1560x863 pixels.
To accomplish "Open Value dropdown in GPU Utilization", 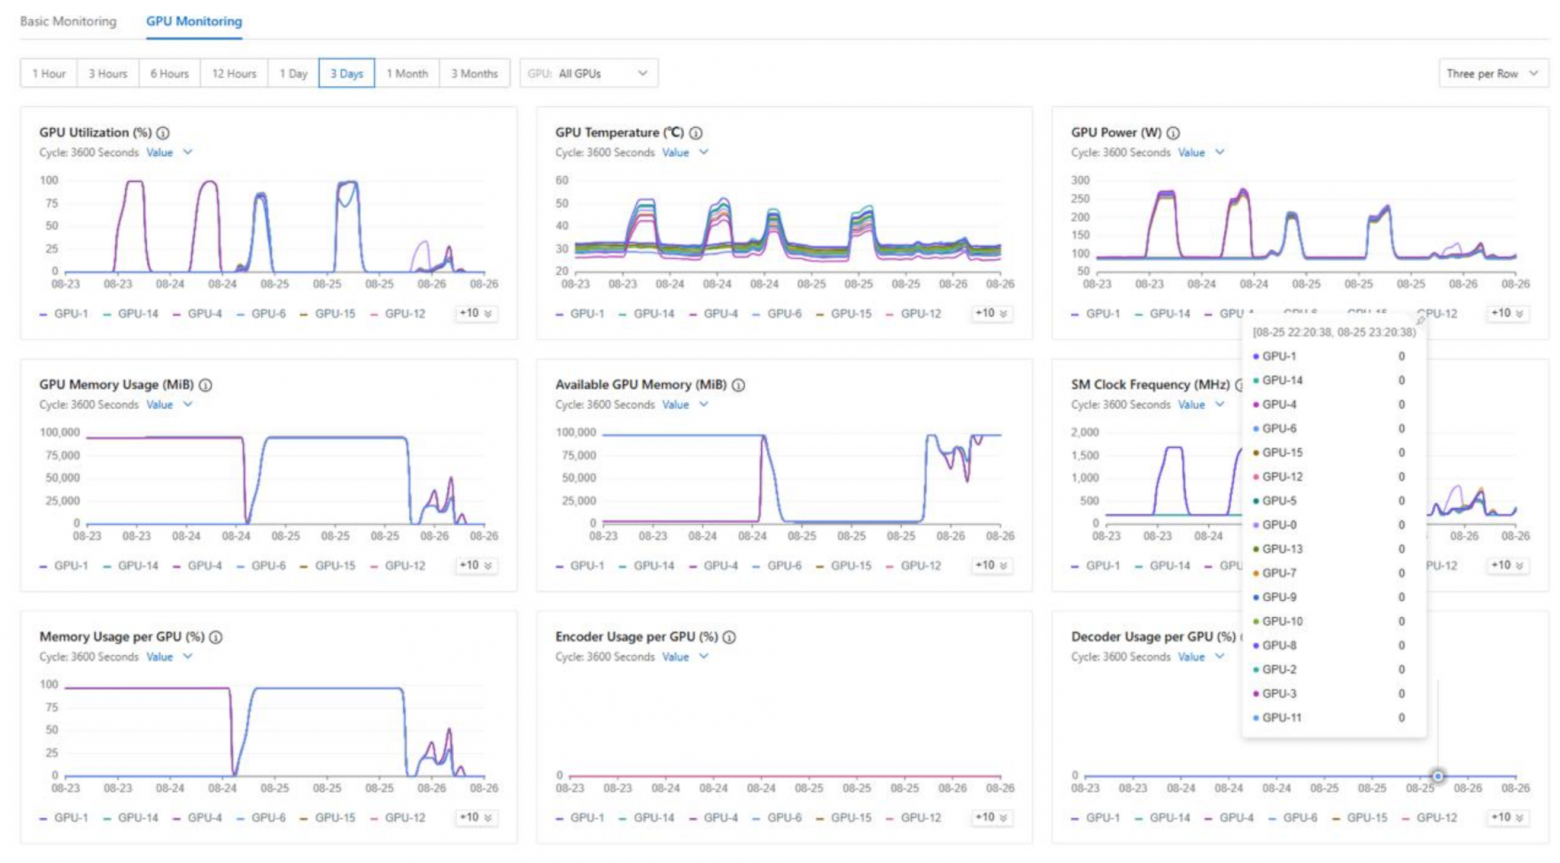I will (x=169, y=152).
